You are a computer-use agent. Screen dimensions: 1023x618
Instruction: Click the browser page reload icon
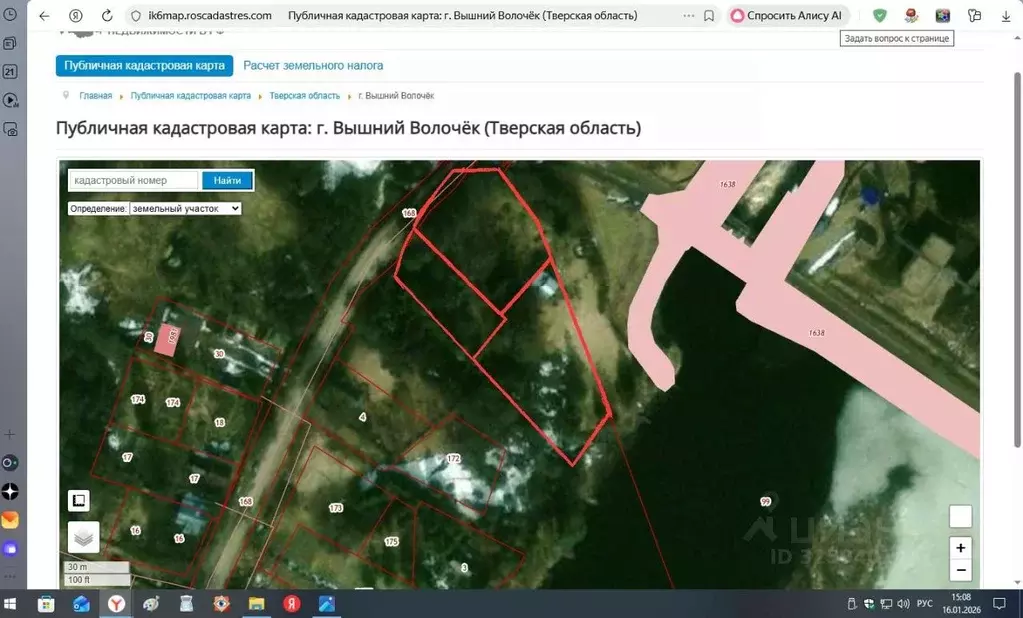click(x=105, y=15)
